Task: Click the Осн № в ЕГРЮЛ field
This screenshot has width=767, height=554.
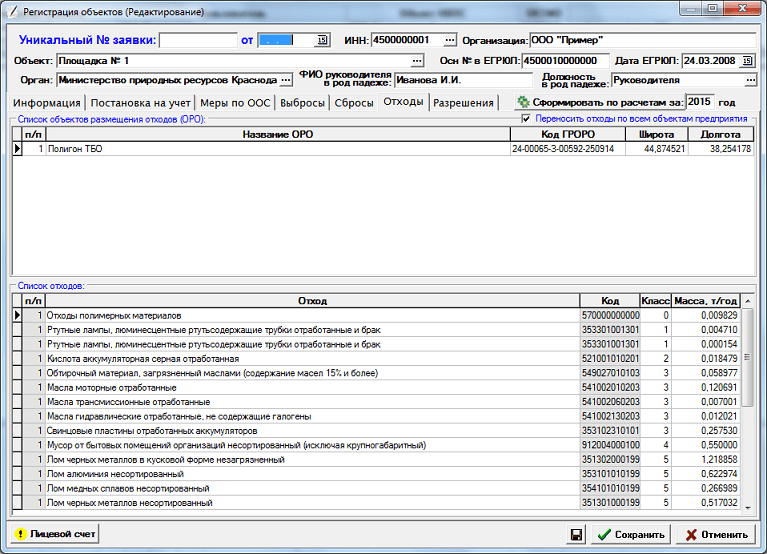Action: (565, 61)
